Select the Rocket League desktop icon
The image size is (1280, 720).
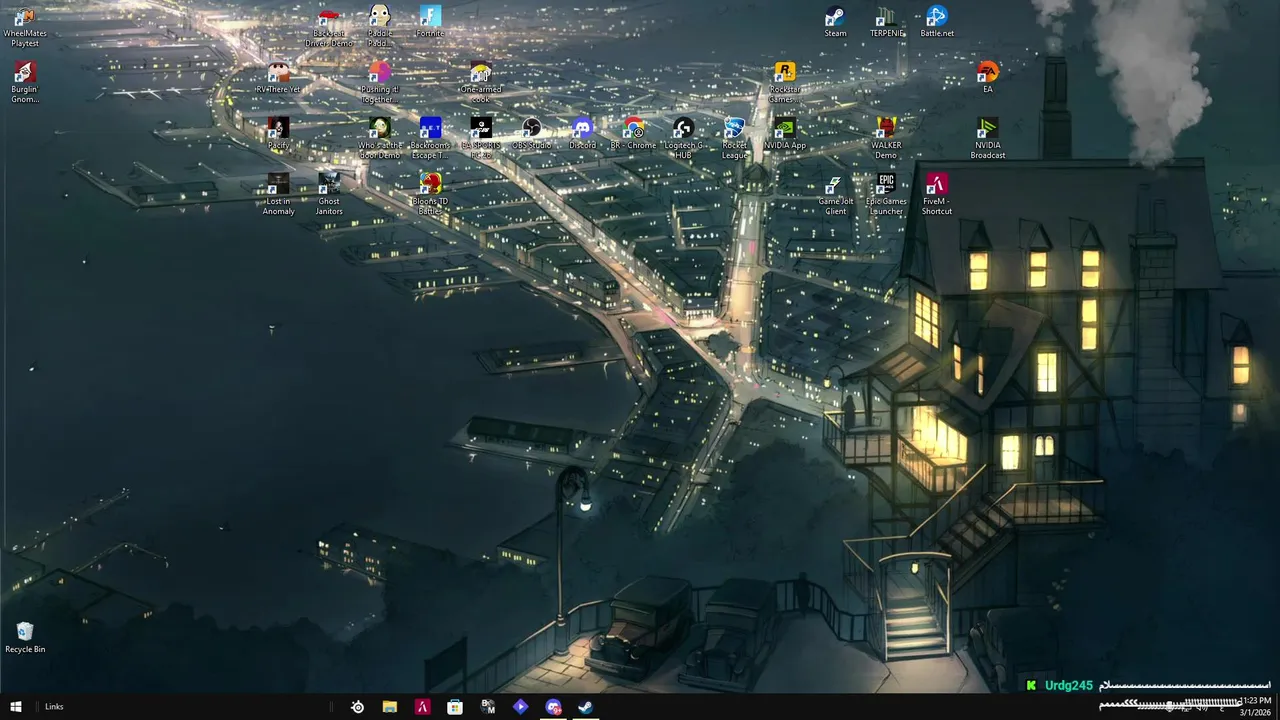tap(734, 138)
